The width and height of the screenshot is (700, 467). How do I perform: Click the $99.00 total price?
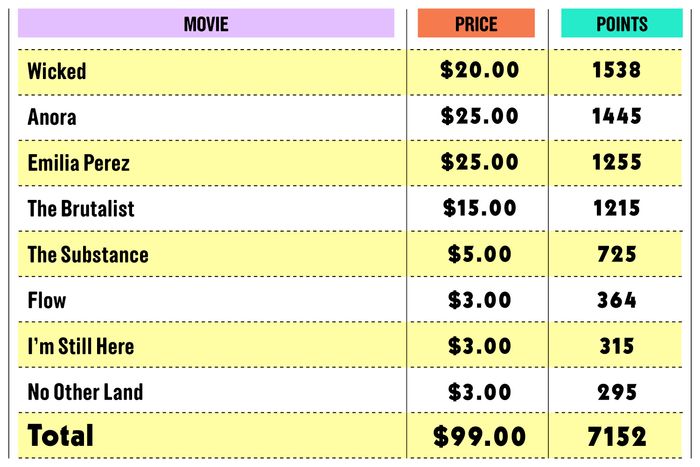(479, 436)
